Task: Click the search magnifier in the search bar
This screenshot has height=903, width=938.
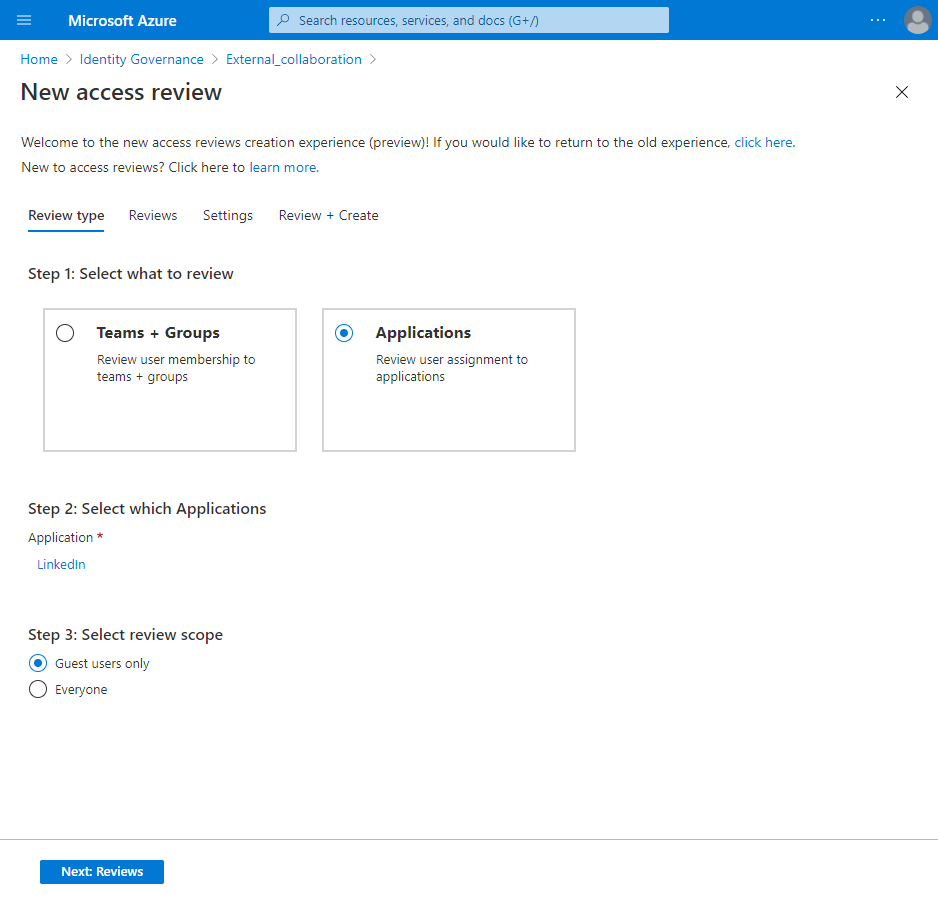Action: pyautogui.click(x=282, y=20)
